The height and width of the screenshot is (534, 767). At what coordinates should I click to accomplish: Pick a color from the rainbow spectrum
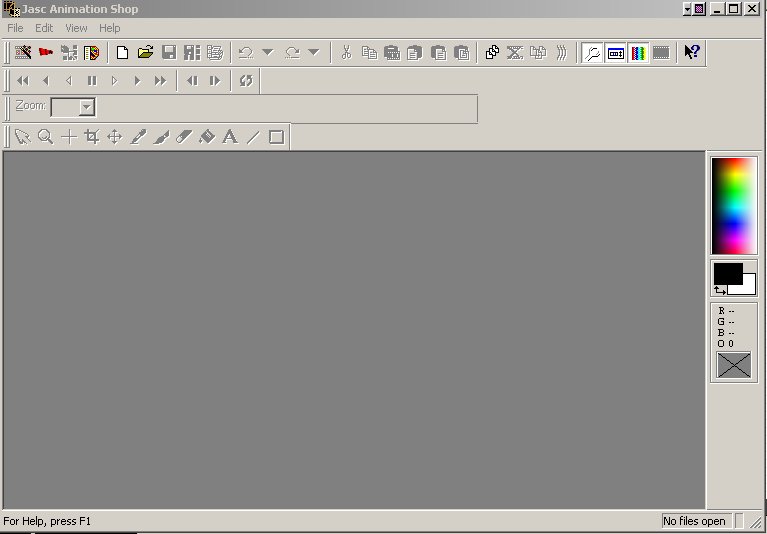[734, 206]
